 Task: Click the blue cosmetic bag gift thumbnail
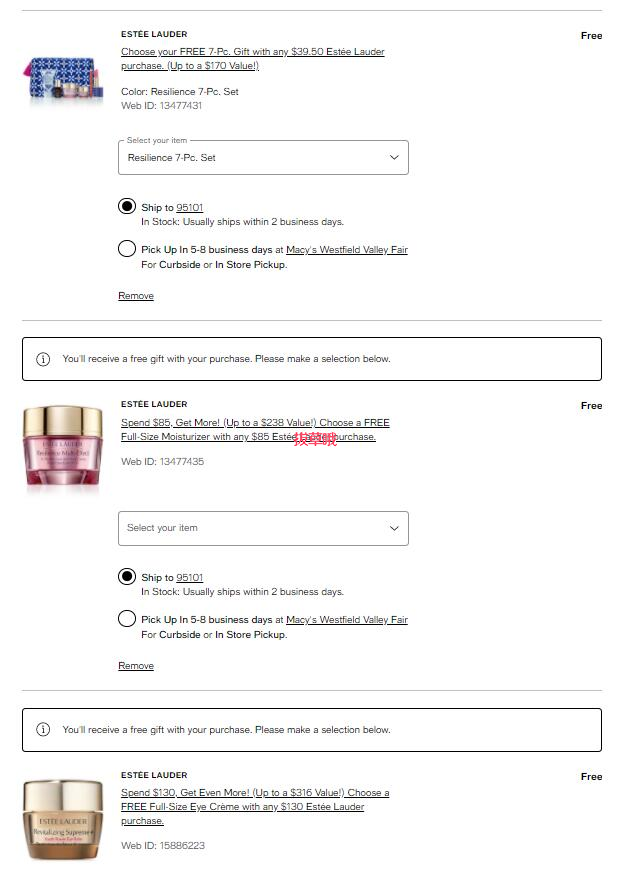[x=63, y=79]
